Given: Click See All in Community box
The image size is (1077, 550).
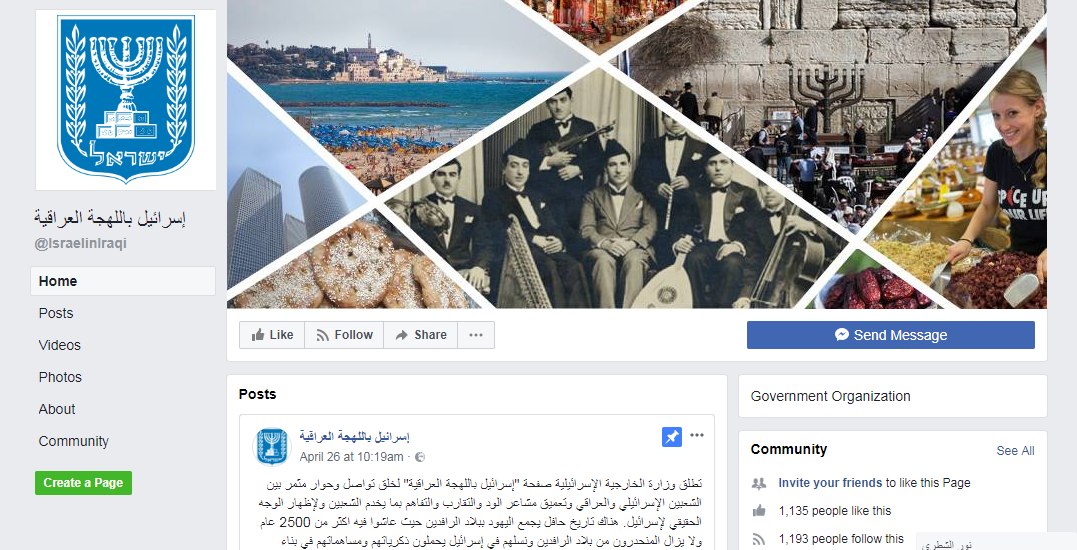Looking at the screenshot, I should click(x=1015, y=451).
